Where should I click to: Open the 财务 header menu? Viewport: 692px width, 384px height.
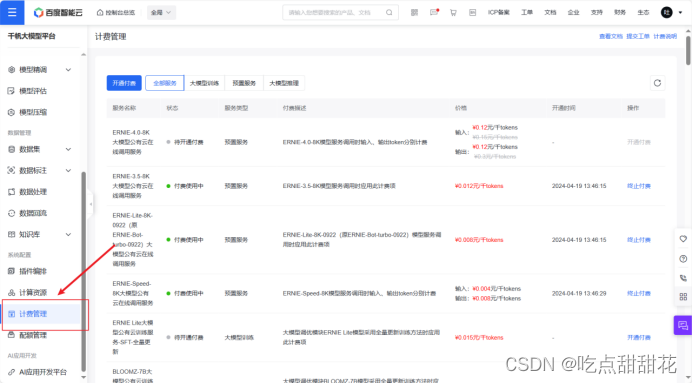[x=620, y=12]
